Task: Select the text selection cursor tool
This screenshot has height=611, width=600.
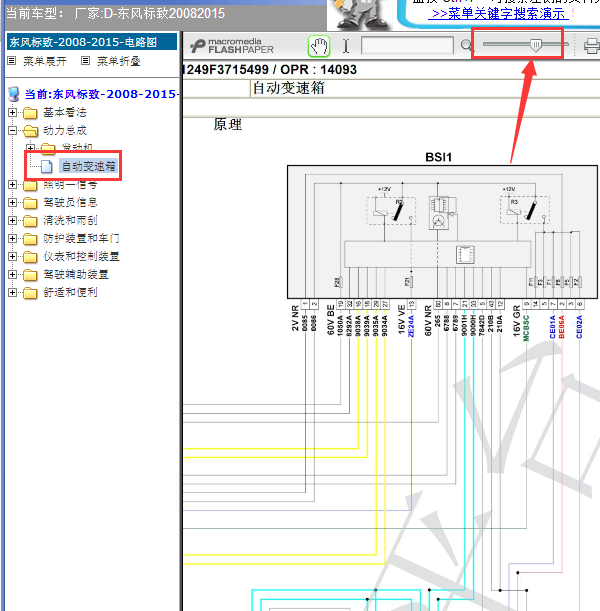Action: (346, 46)
